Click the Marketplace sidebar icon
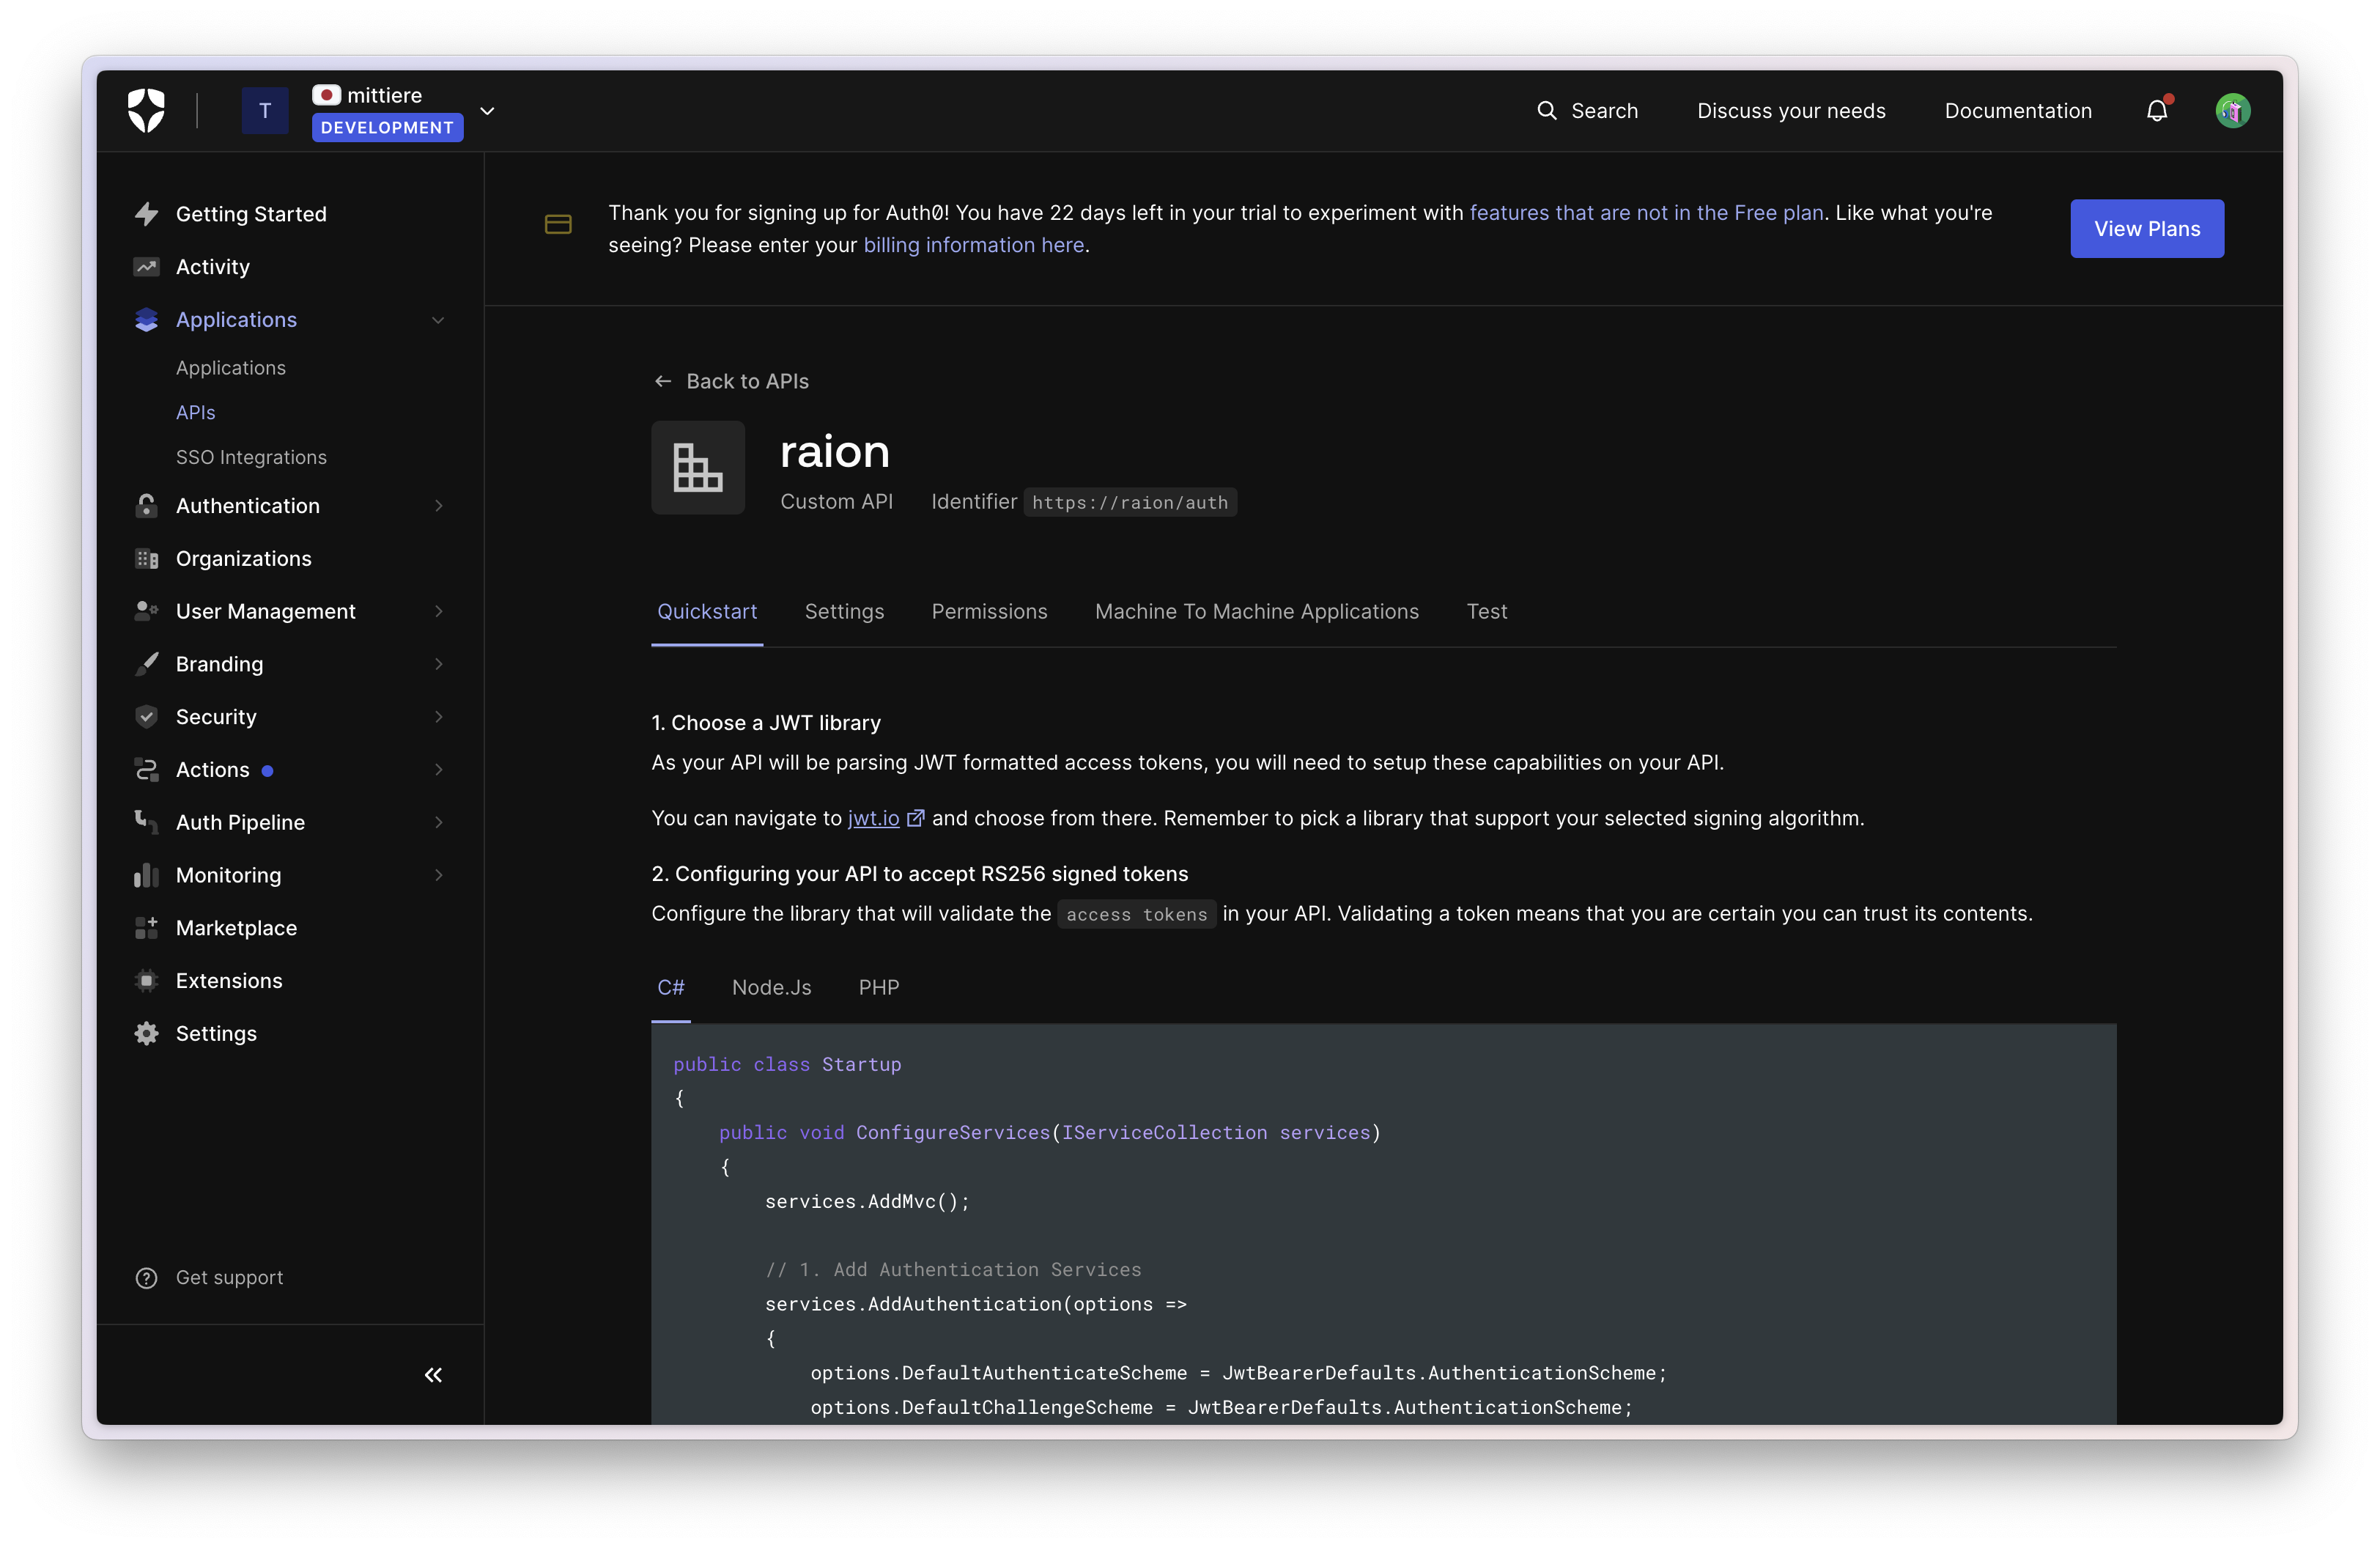 [x=147, y=928]
